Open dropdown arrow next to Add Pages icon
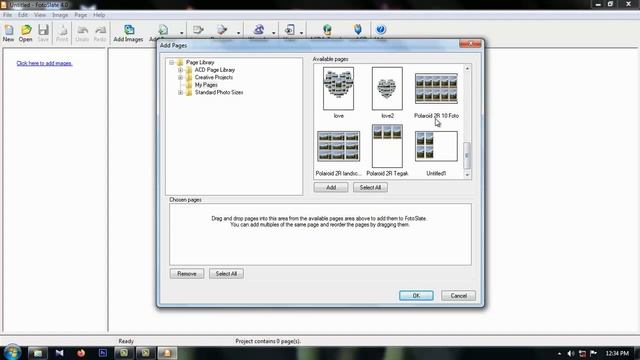640x360 pixels. pyautogui.click(x=182, y=33)
